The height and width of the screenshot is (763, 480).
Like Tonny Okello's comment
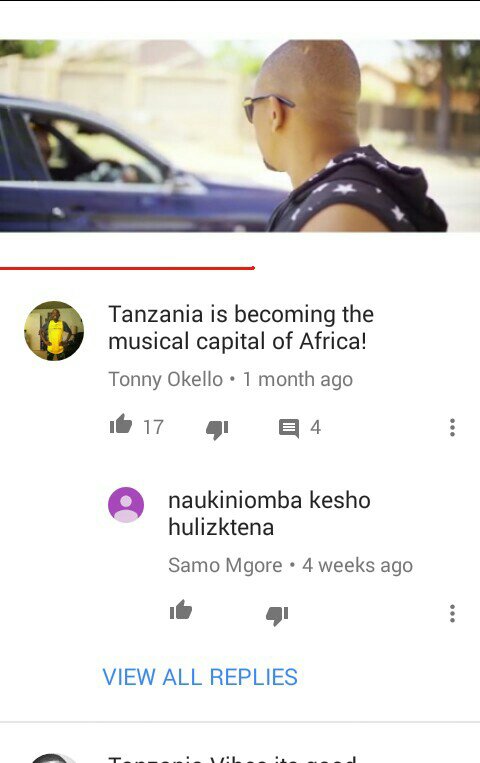click(x=121, y=424)
